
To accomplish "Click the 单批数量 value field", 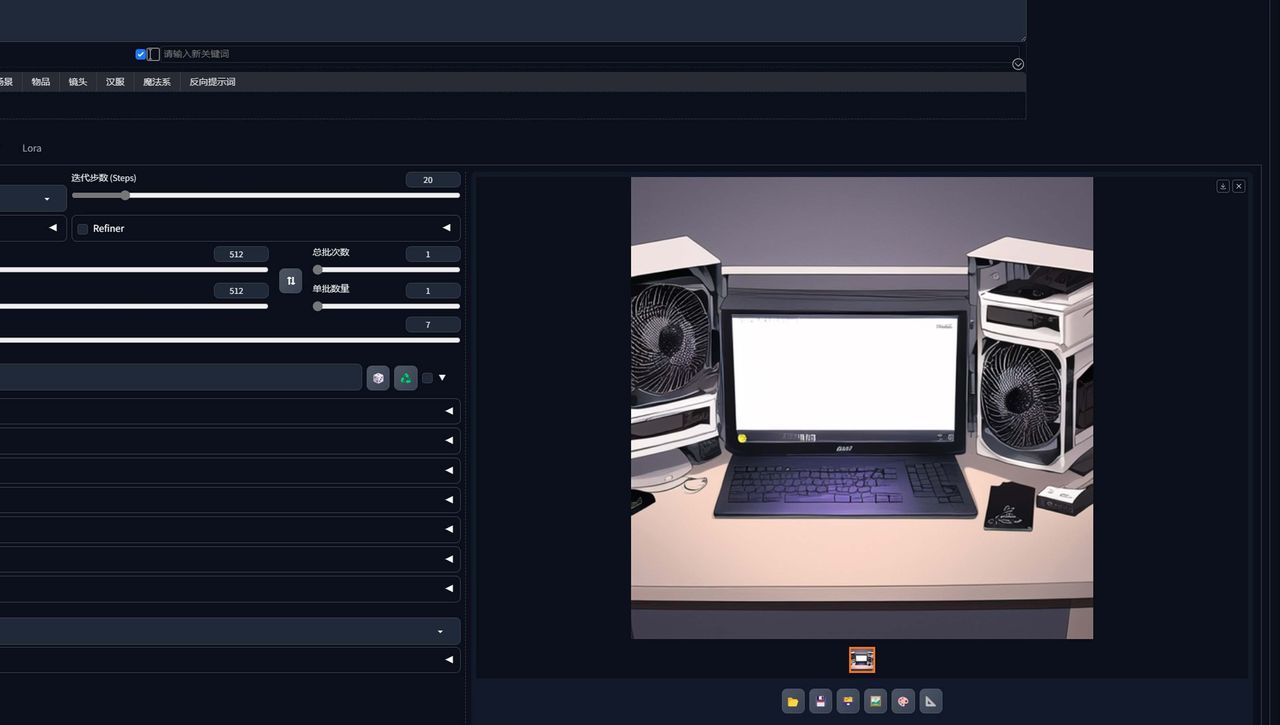I will 433,291.
